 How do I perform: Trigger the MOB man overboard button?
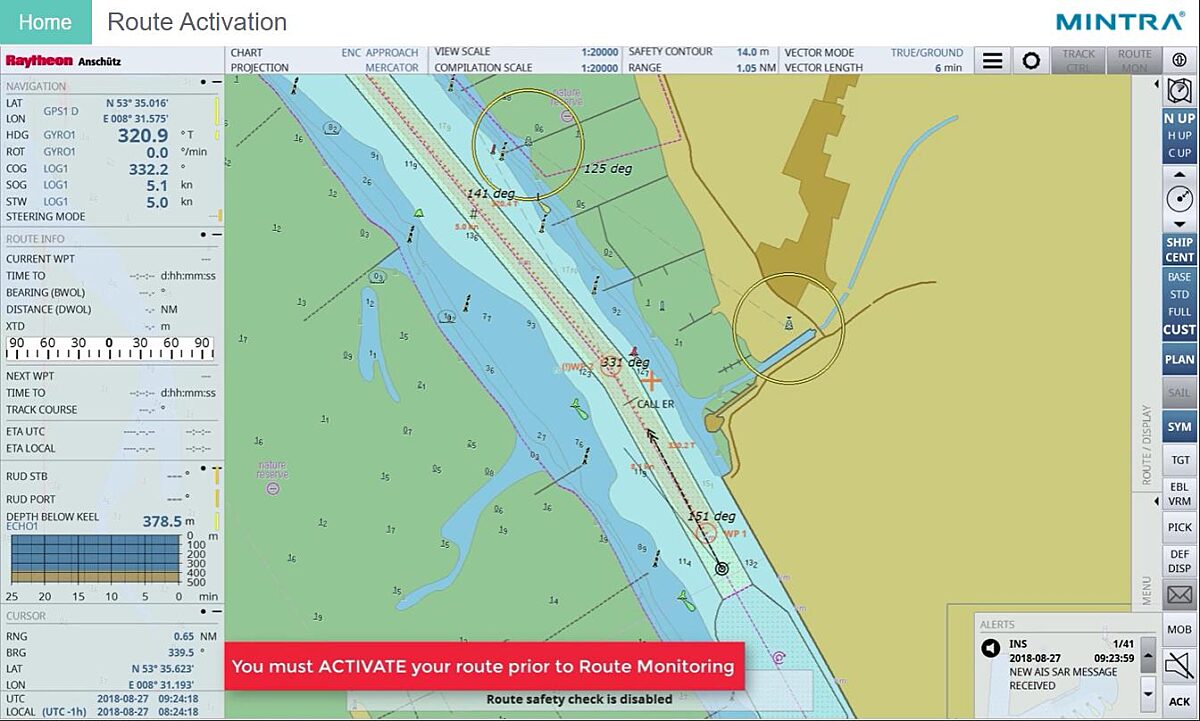tap(1180, 629)
